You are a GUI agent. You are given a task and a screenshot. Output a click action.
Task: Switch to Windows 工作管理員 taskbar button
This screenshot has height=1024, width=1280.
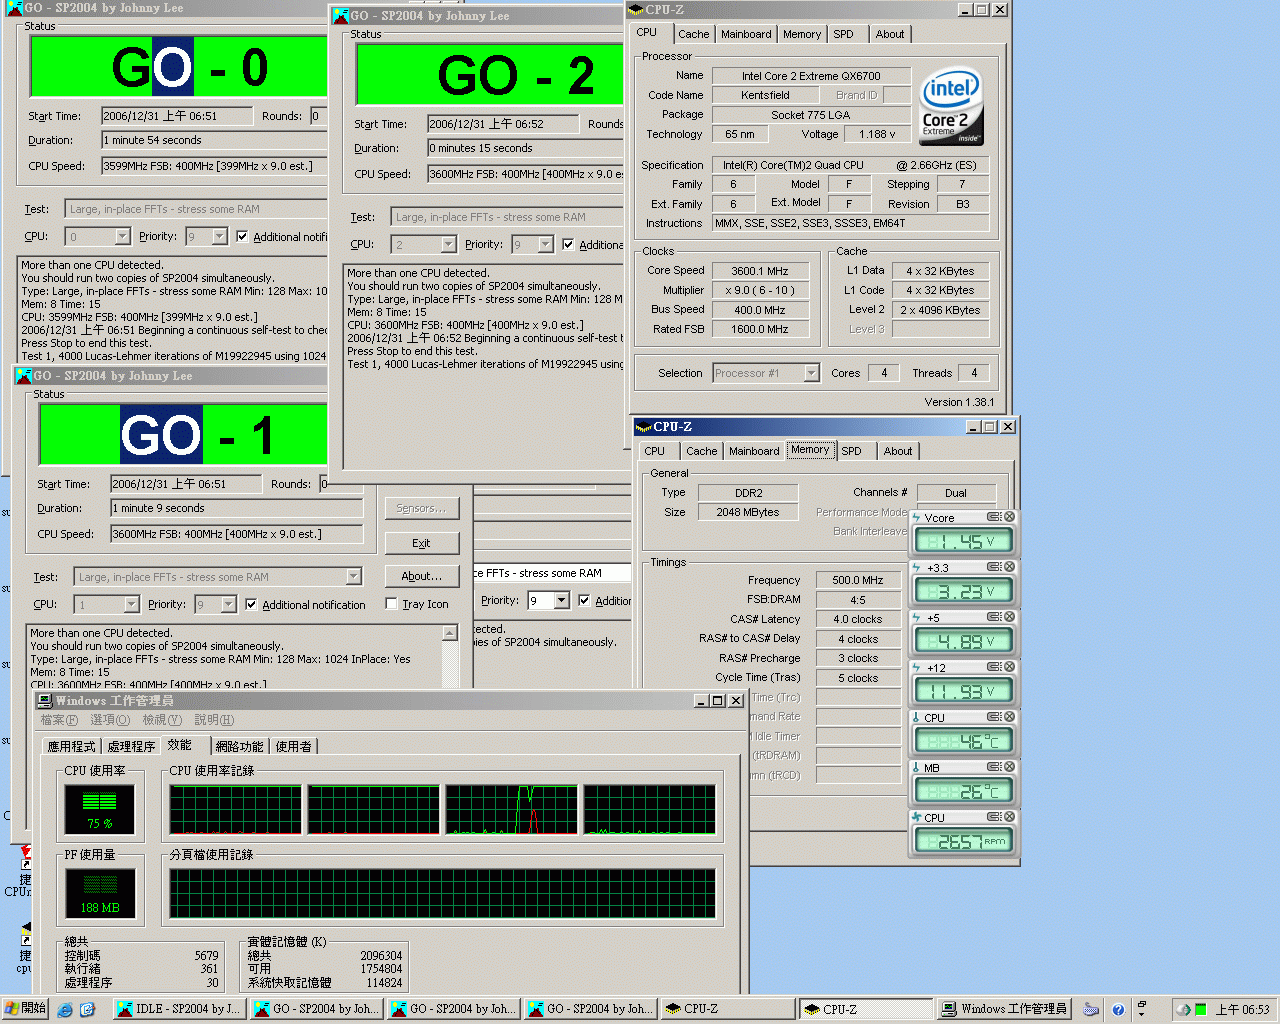(1004, 1009)
